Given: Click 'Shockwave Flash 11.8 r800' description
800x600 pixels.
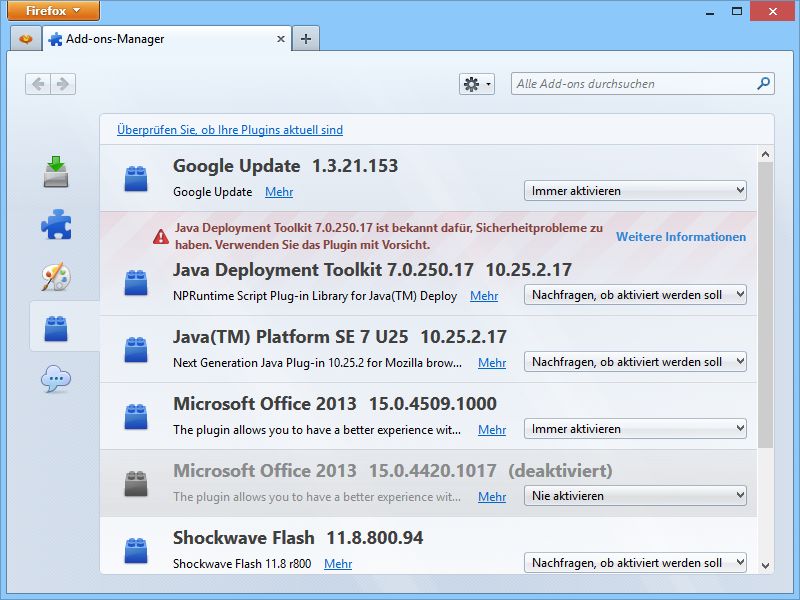Looking at the screenshot, I should [242, 564].
